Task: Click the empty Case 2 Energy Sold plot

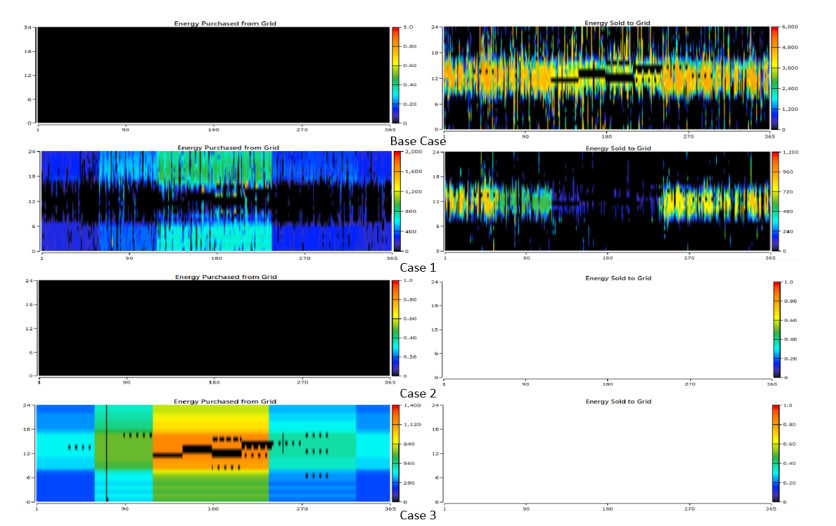Action: (x=607, y=329)
